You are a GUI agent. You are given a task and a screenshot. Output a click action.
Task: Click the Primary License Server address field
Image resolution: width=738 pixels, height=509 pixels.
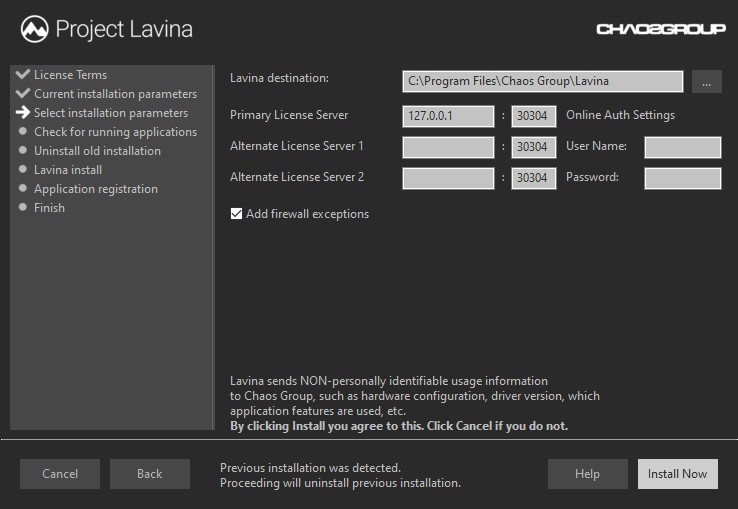[x=448, y=116]
